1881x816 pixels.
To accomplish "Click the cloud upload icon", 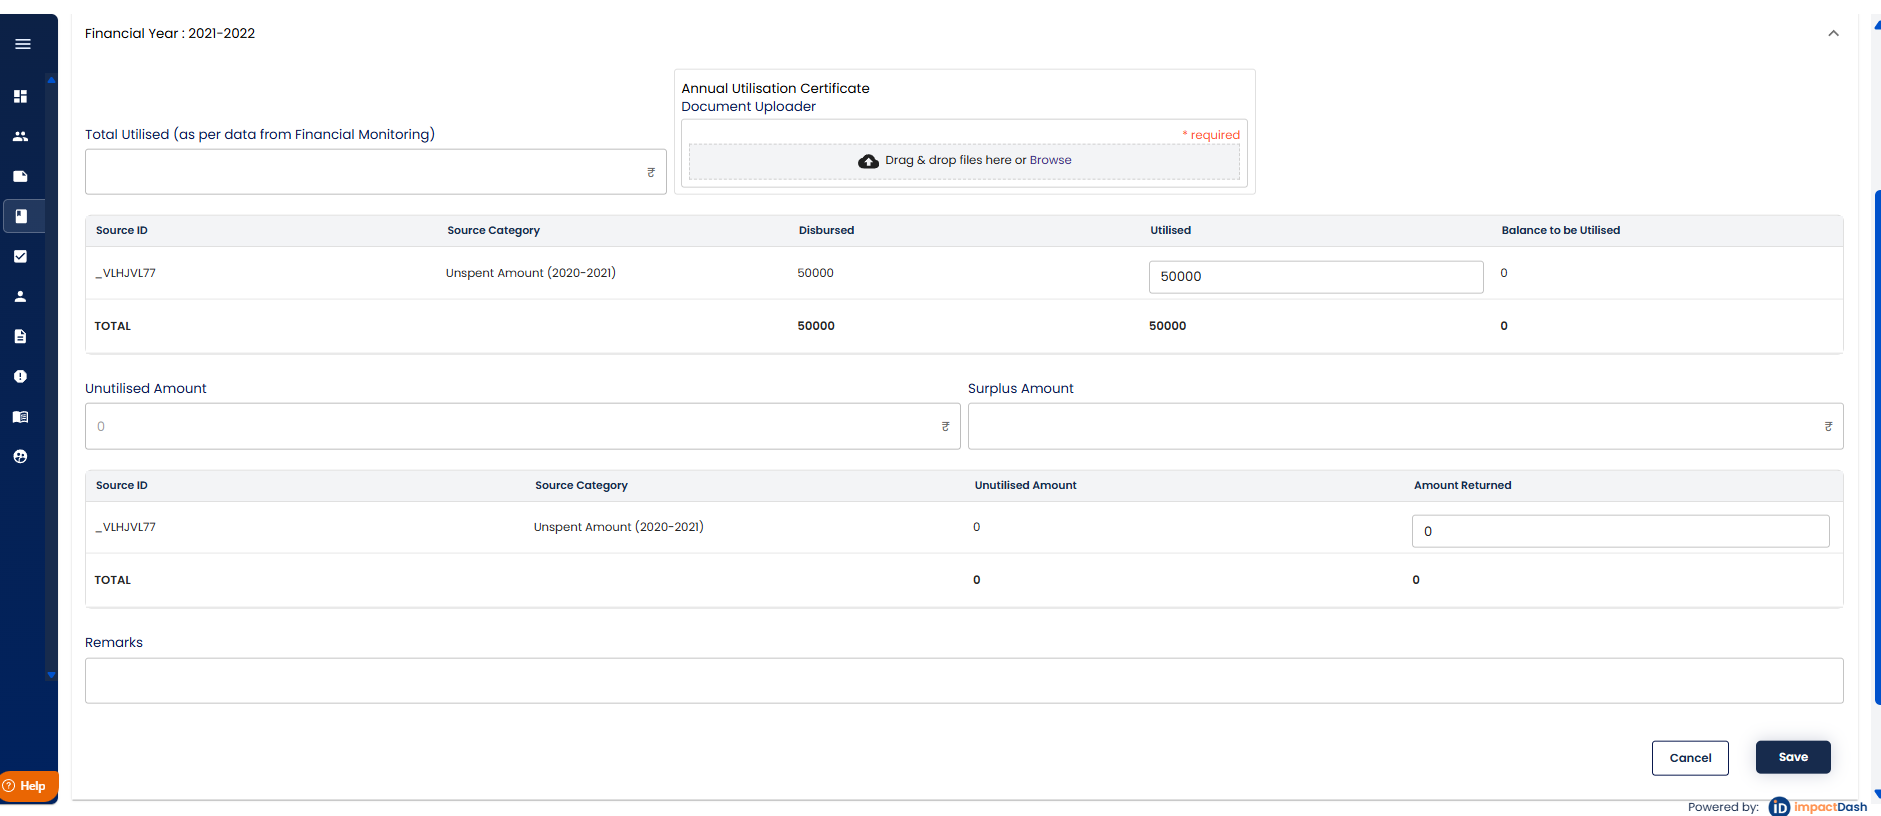I will [868, 161].
